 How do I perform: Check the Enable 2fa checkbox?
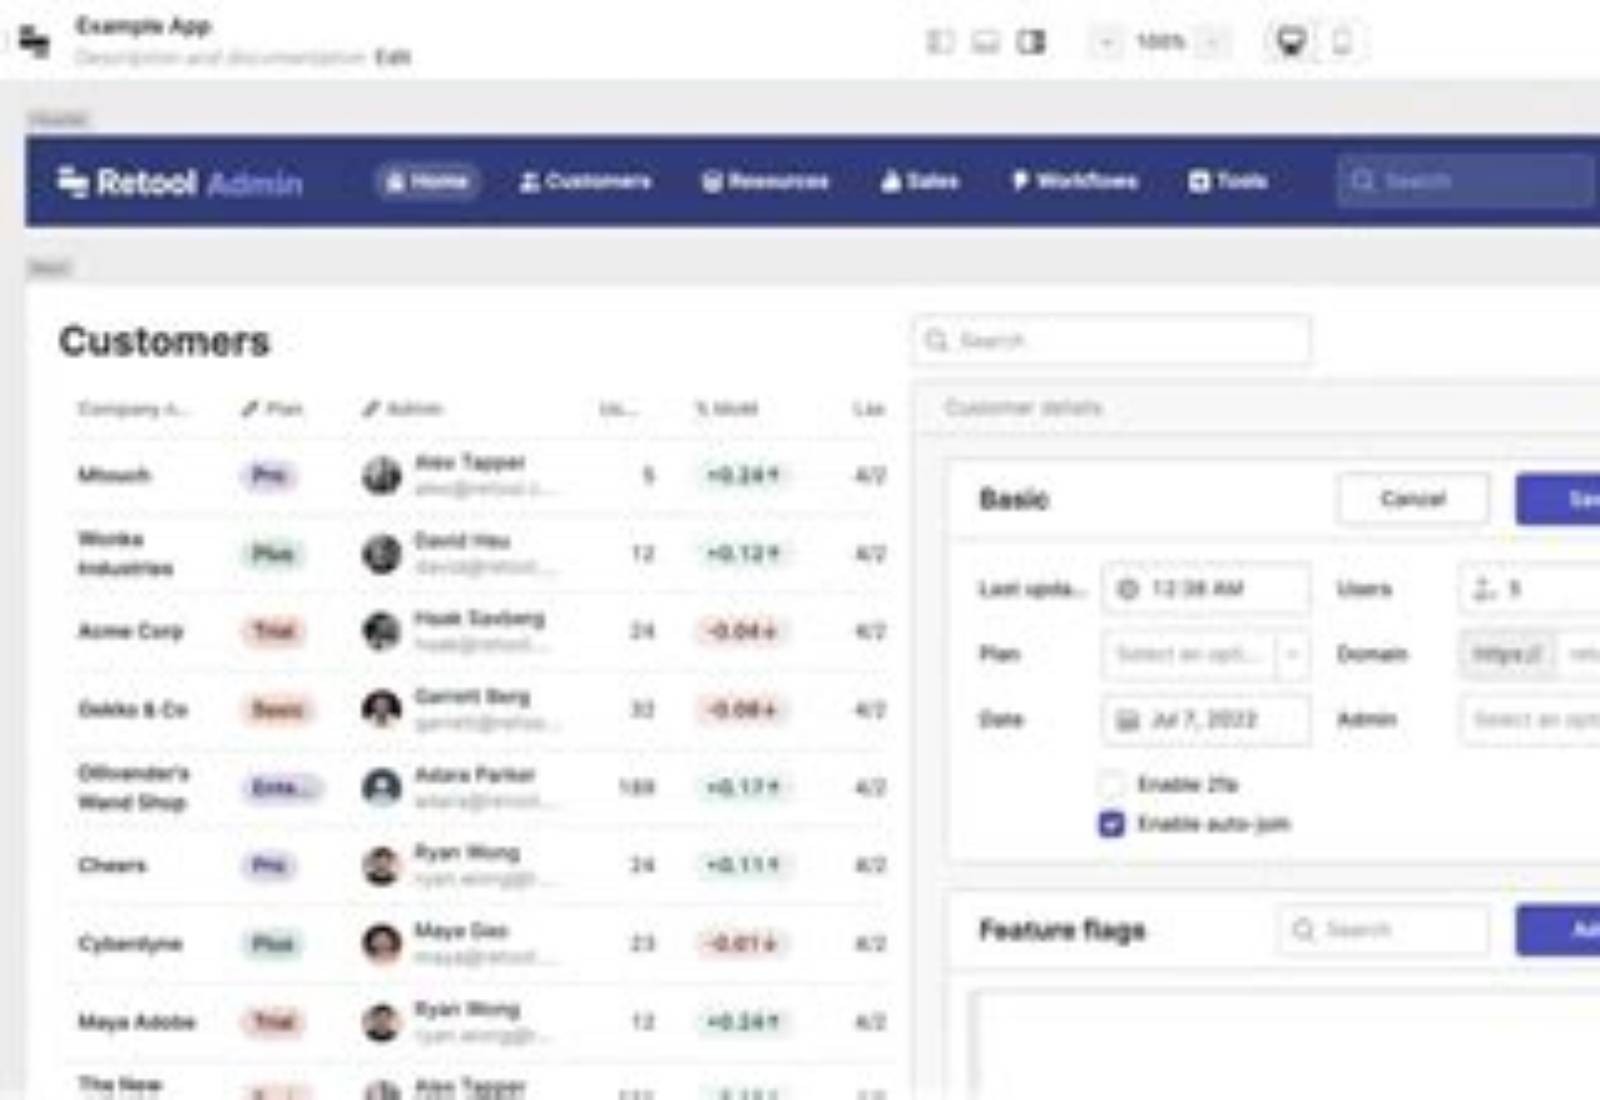coord(1112,783)
